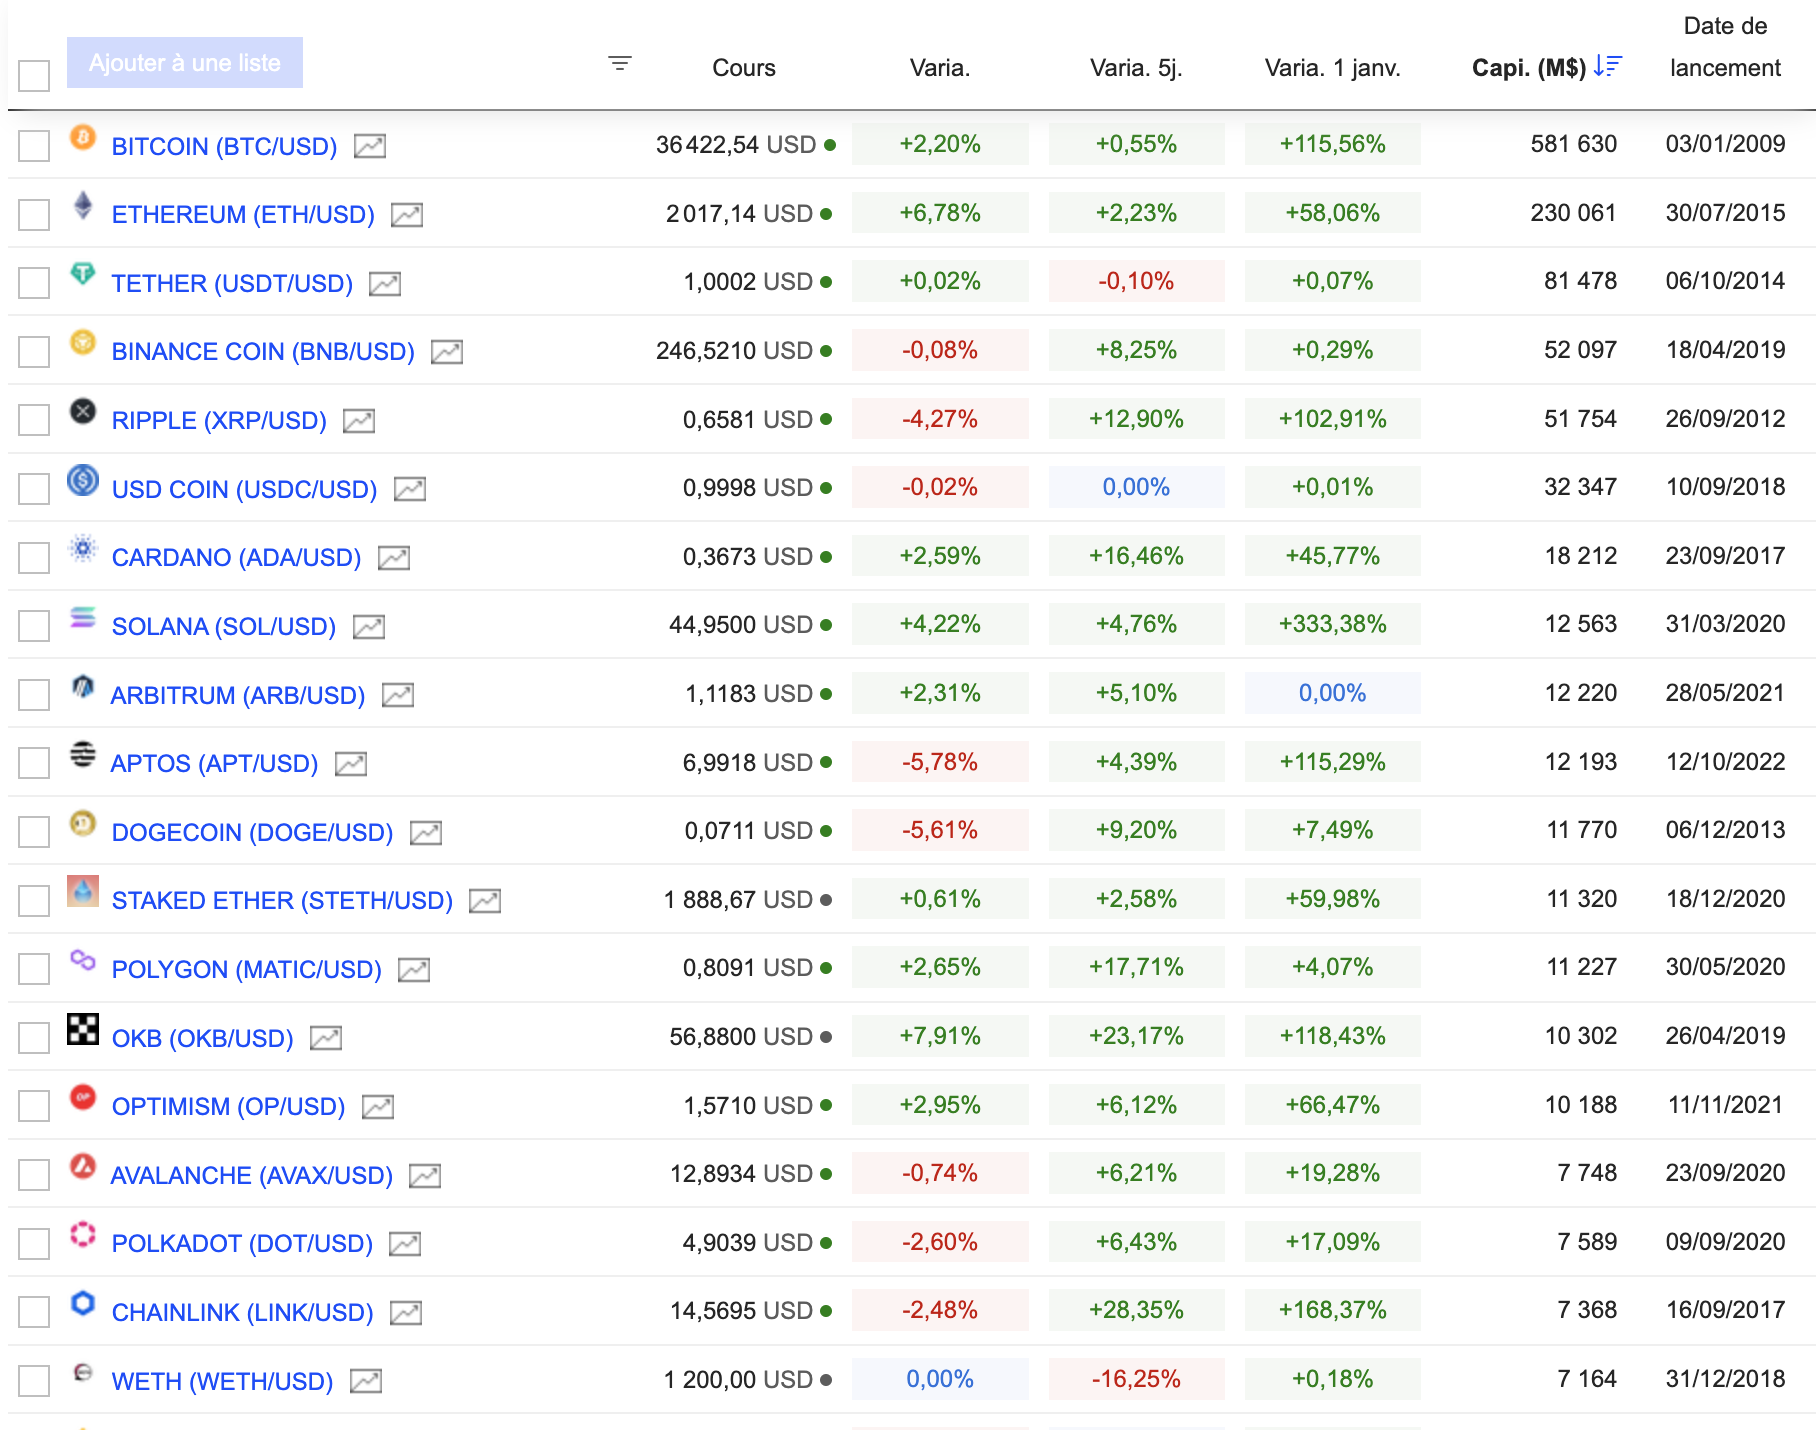Select the STAKED ETHER row
1816x1430 pixels.
click(x=33, y=899)
